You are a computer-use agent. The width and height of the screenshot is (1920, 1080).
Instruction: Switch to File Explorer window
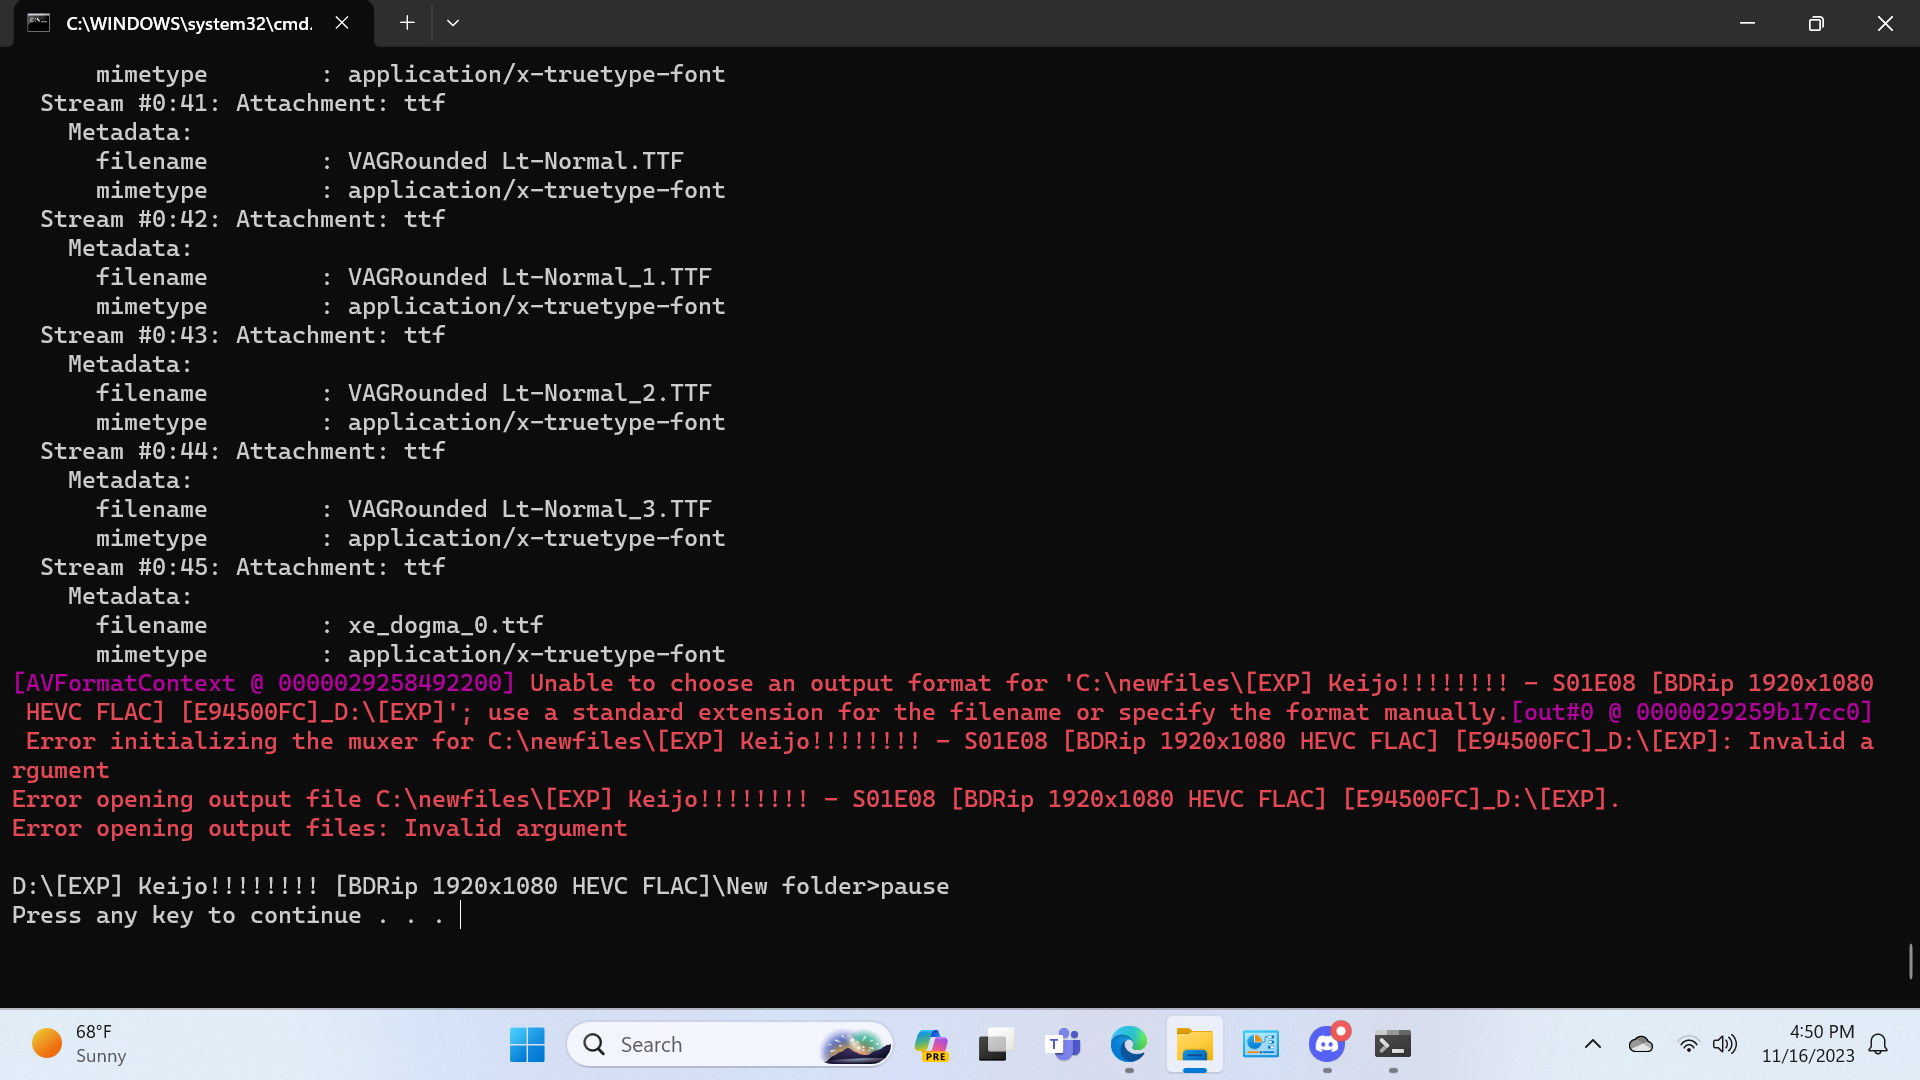[x=1194, y=1044]
